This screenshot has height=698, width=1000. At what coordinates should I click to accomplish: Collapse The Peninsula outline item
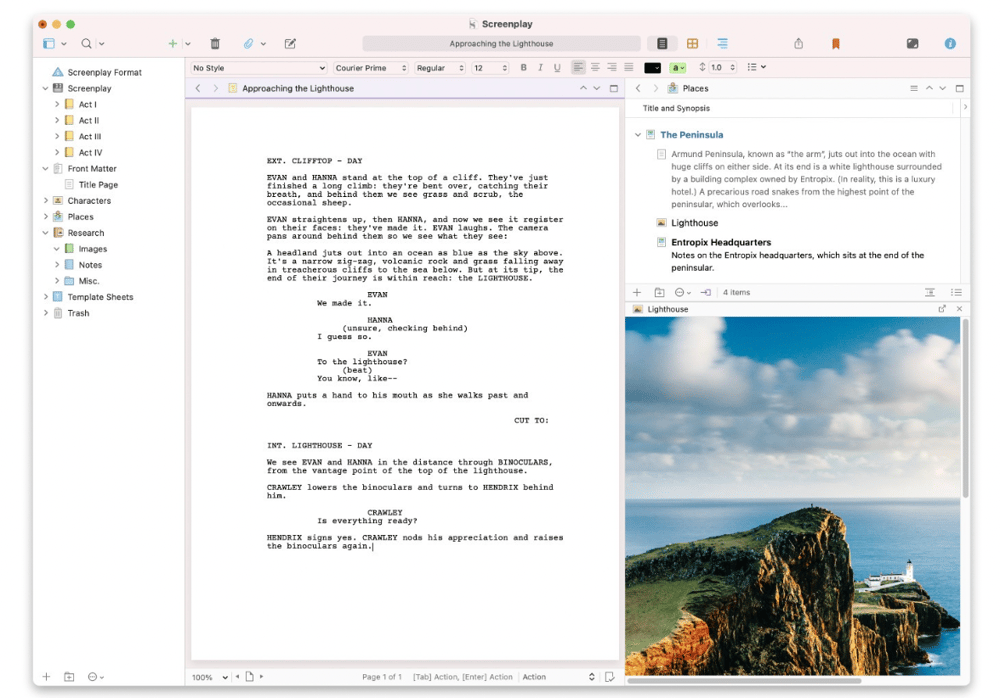click(x=638, y=135)
